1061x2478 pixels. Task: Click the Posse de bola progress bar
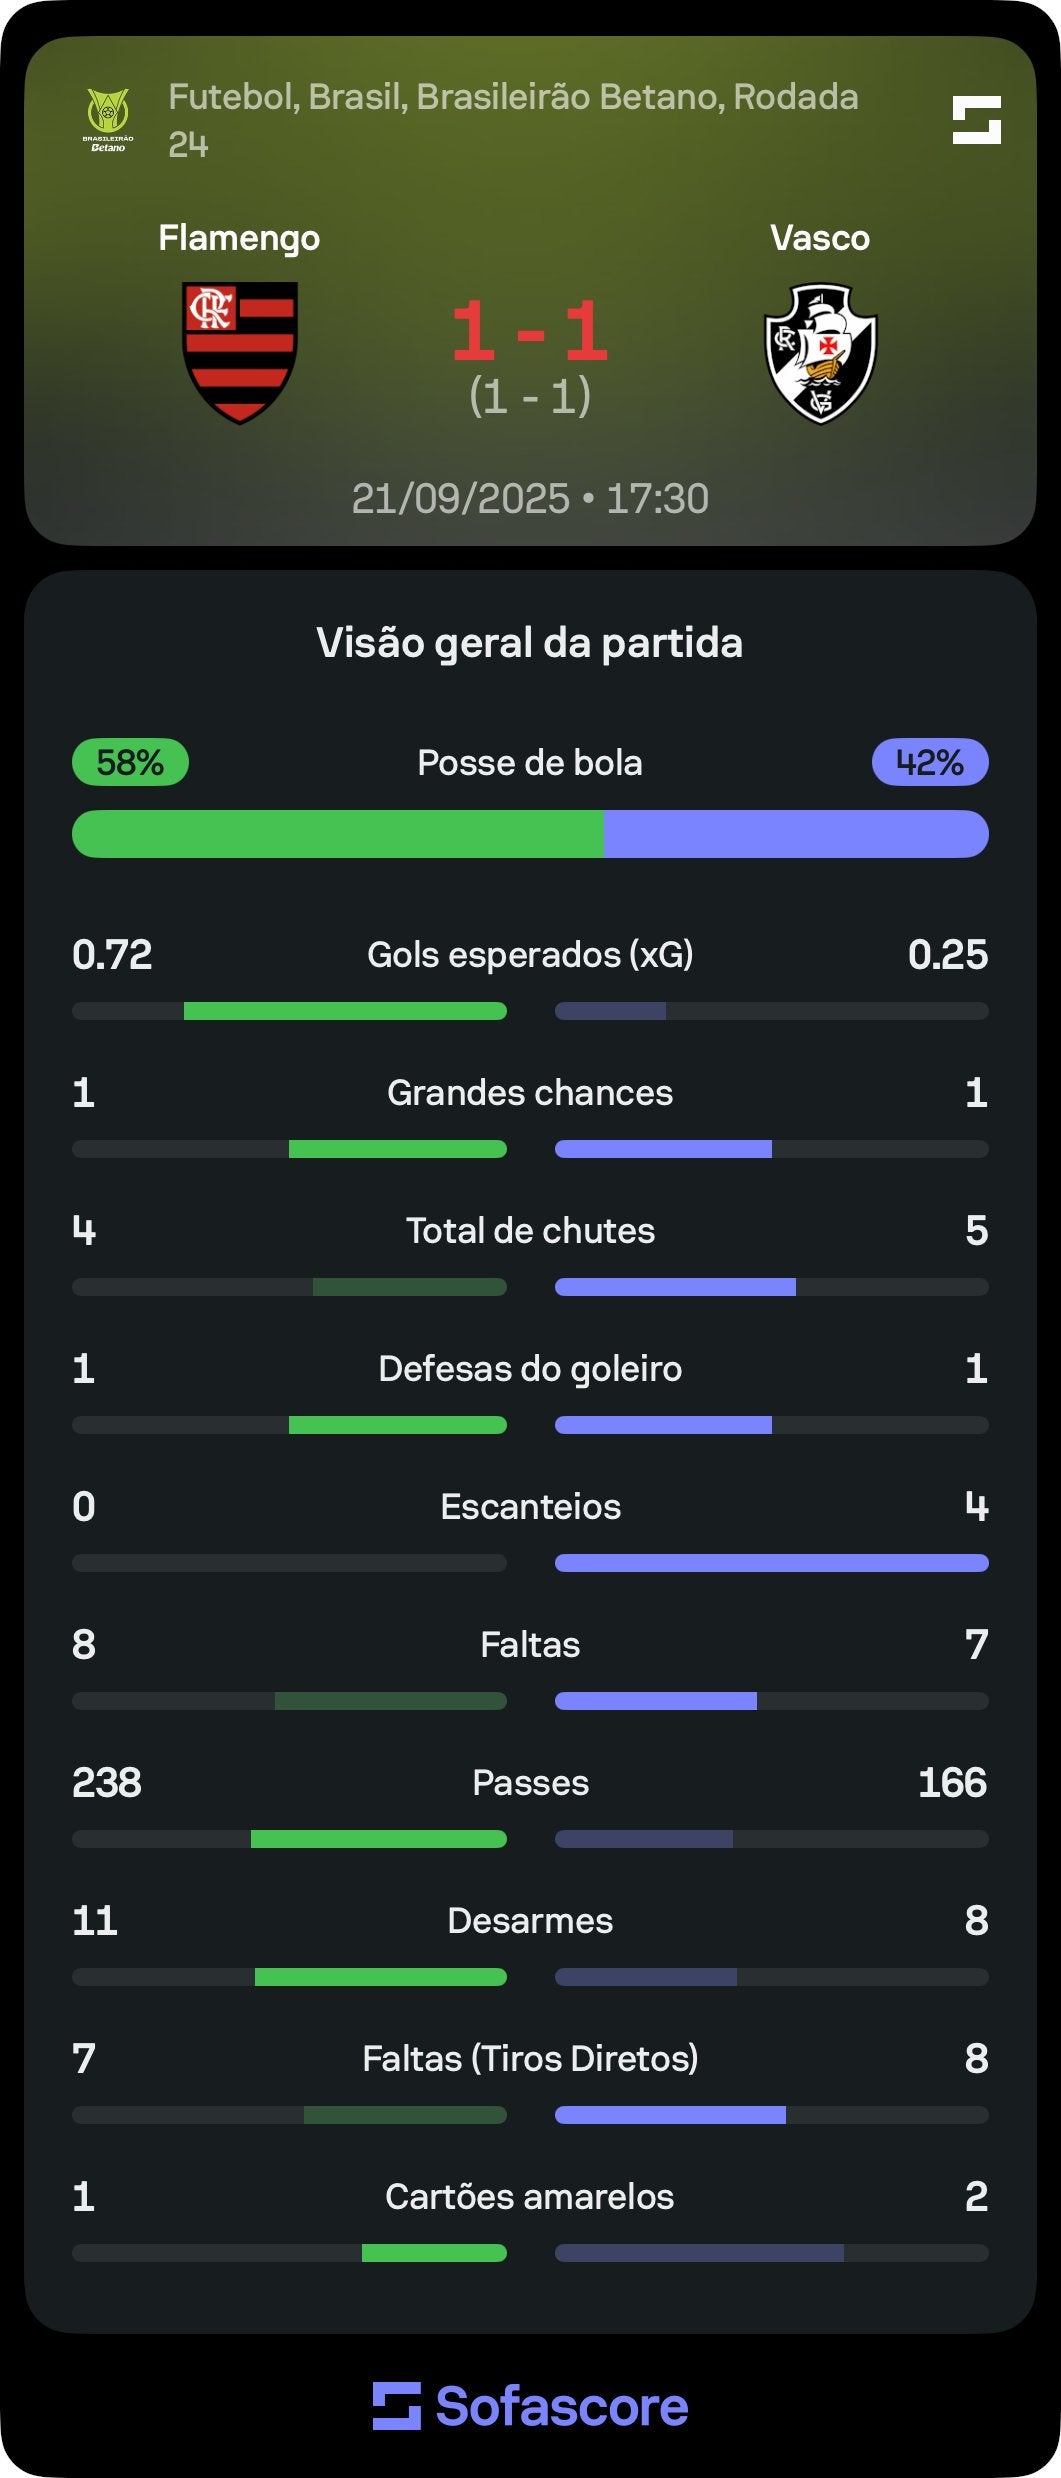pyautogui.click(x=530, y=834)
